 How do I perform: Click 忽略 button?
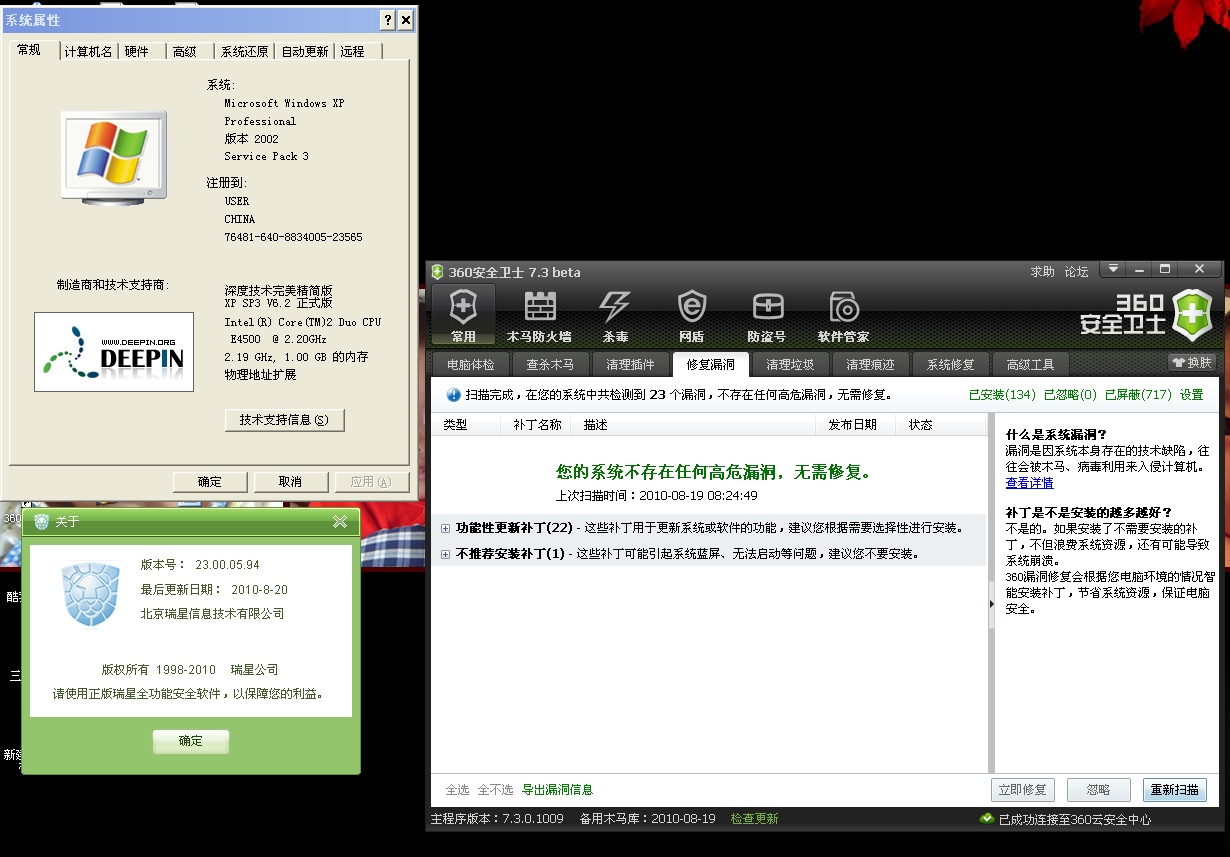[1098, 790]
